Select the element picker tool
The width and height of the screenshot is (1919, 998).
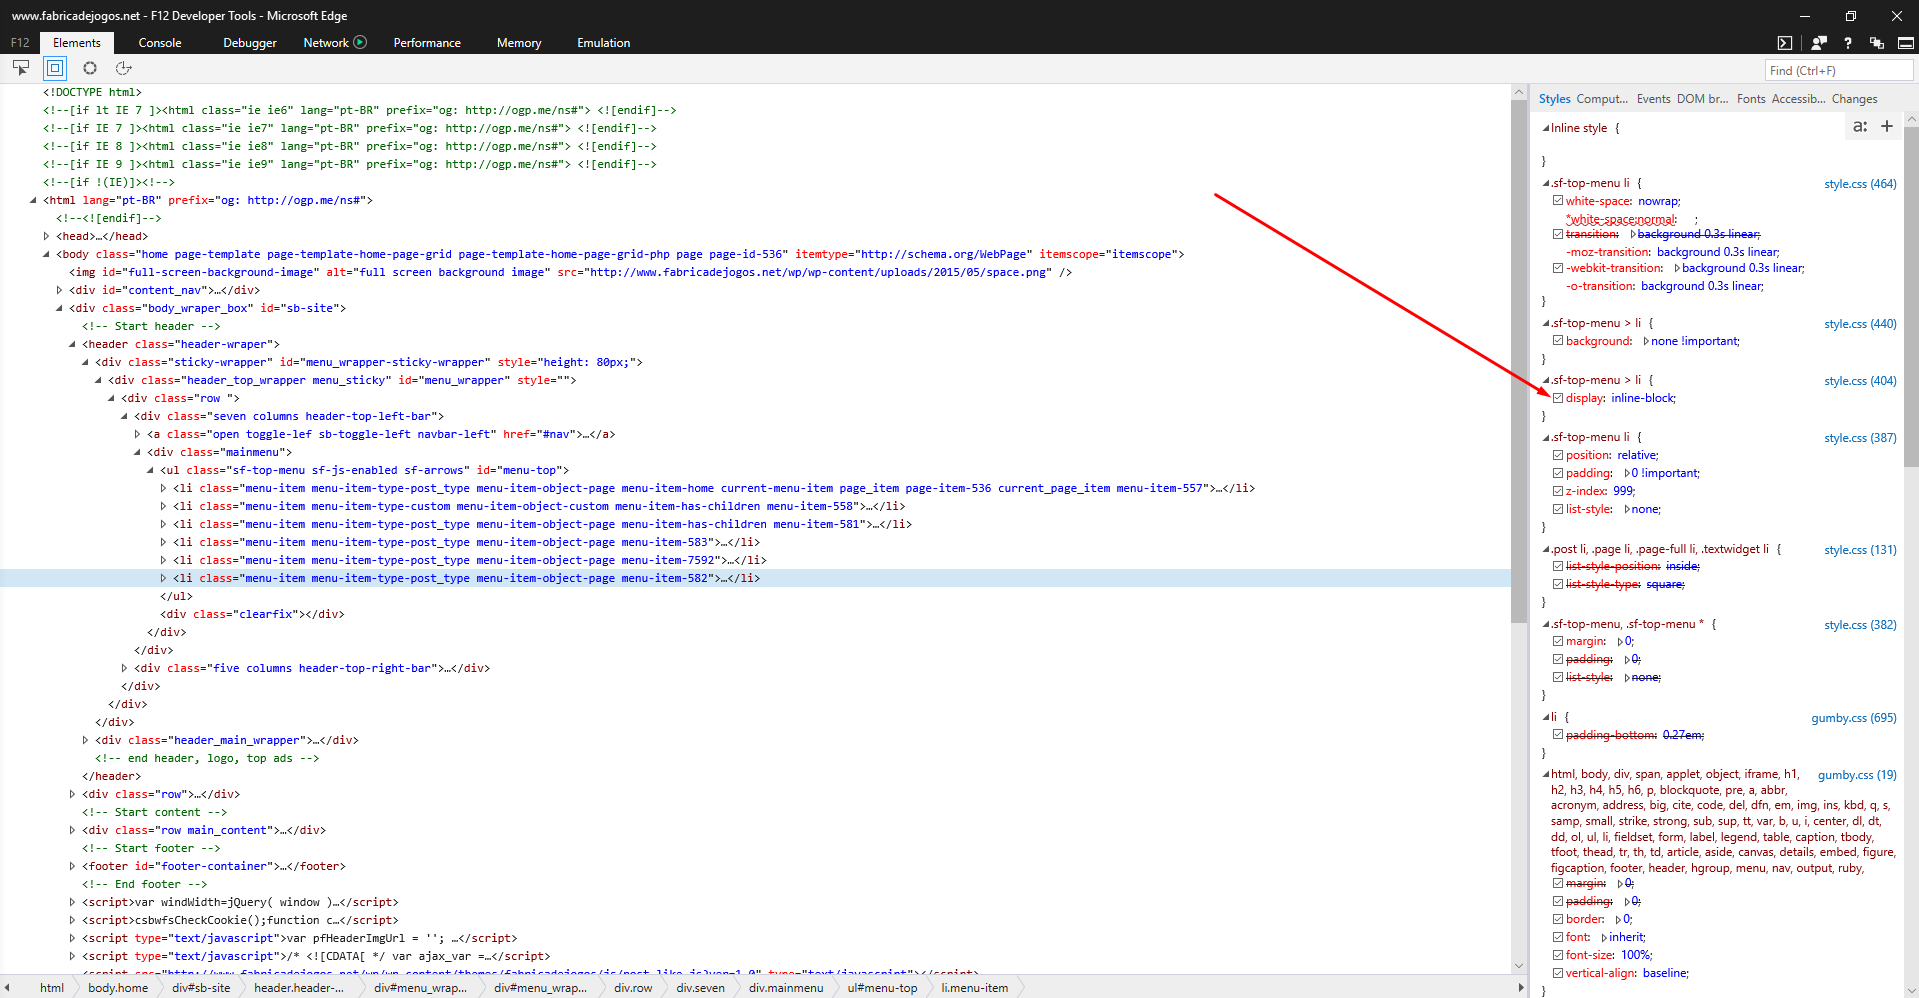pos(21,68)
